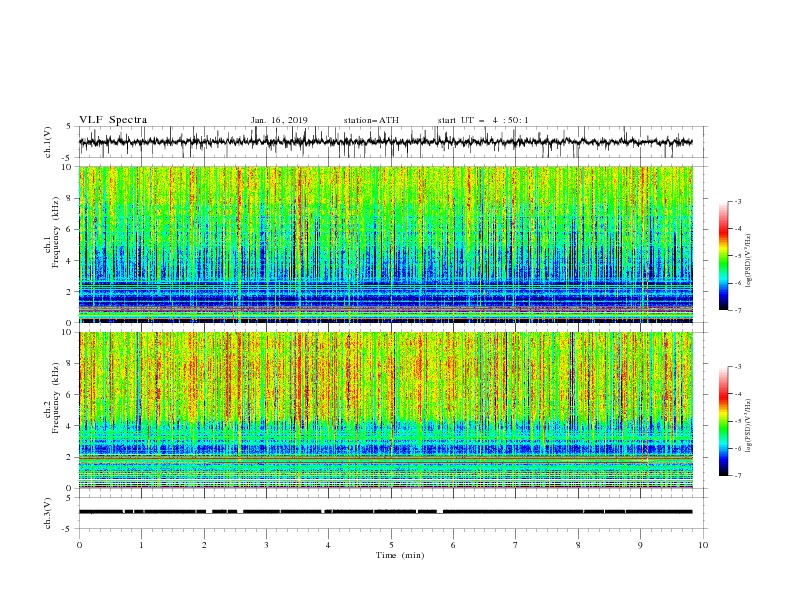
Task: Click time axis tick label "8"
Action: [578, 545]
